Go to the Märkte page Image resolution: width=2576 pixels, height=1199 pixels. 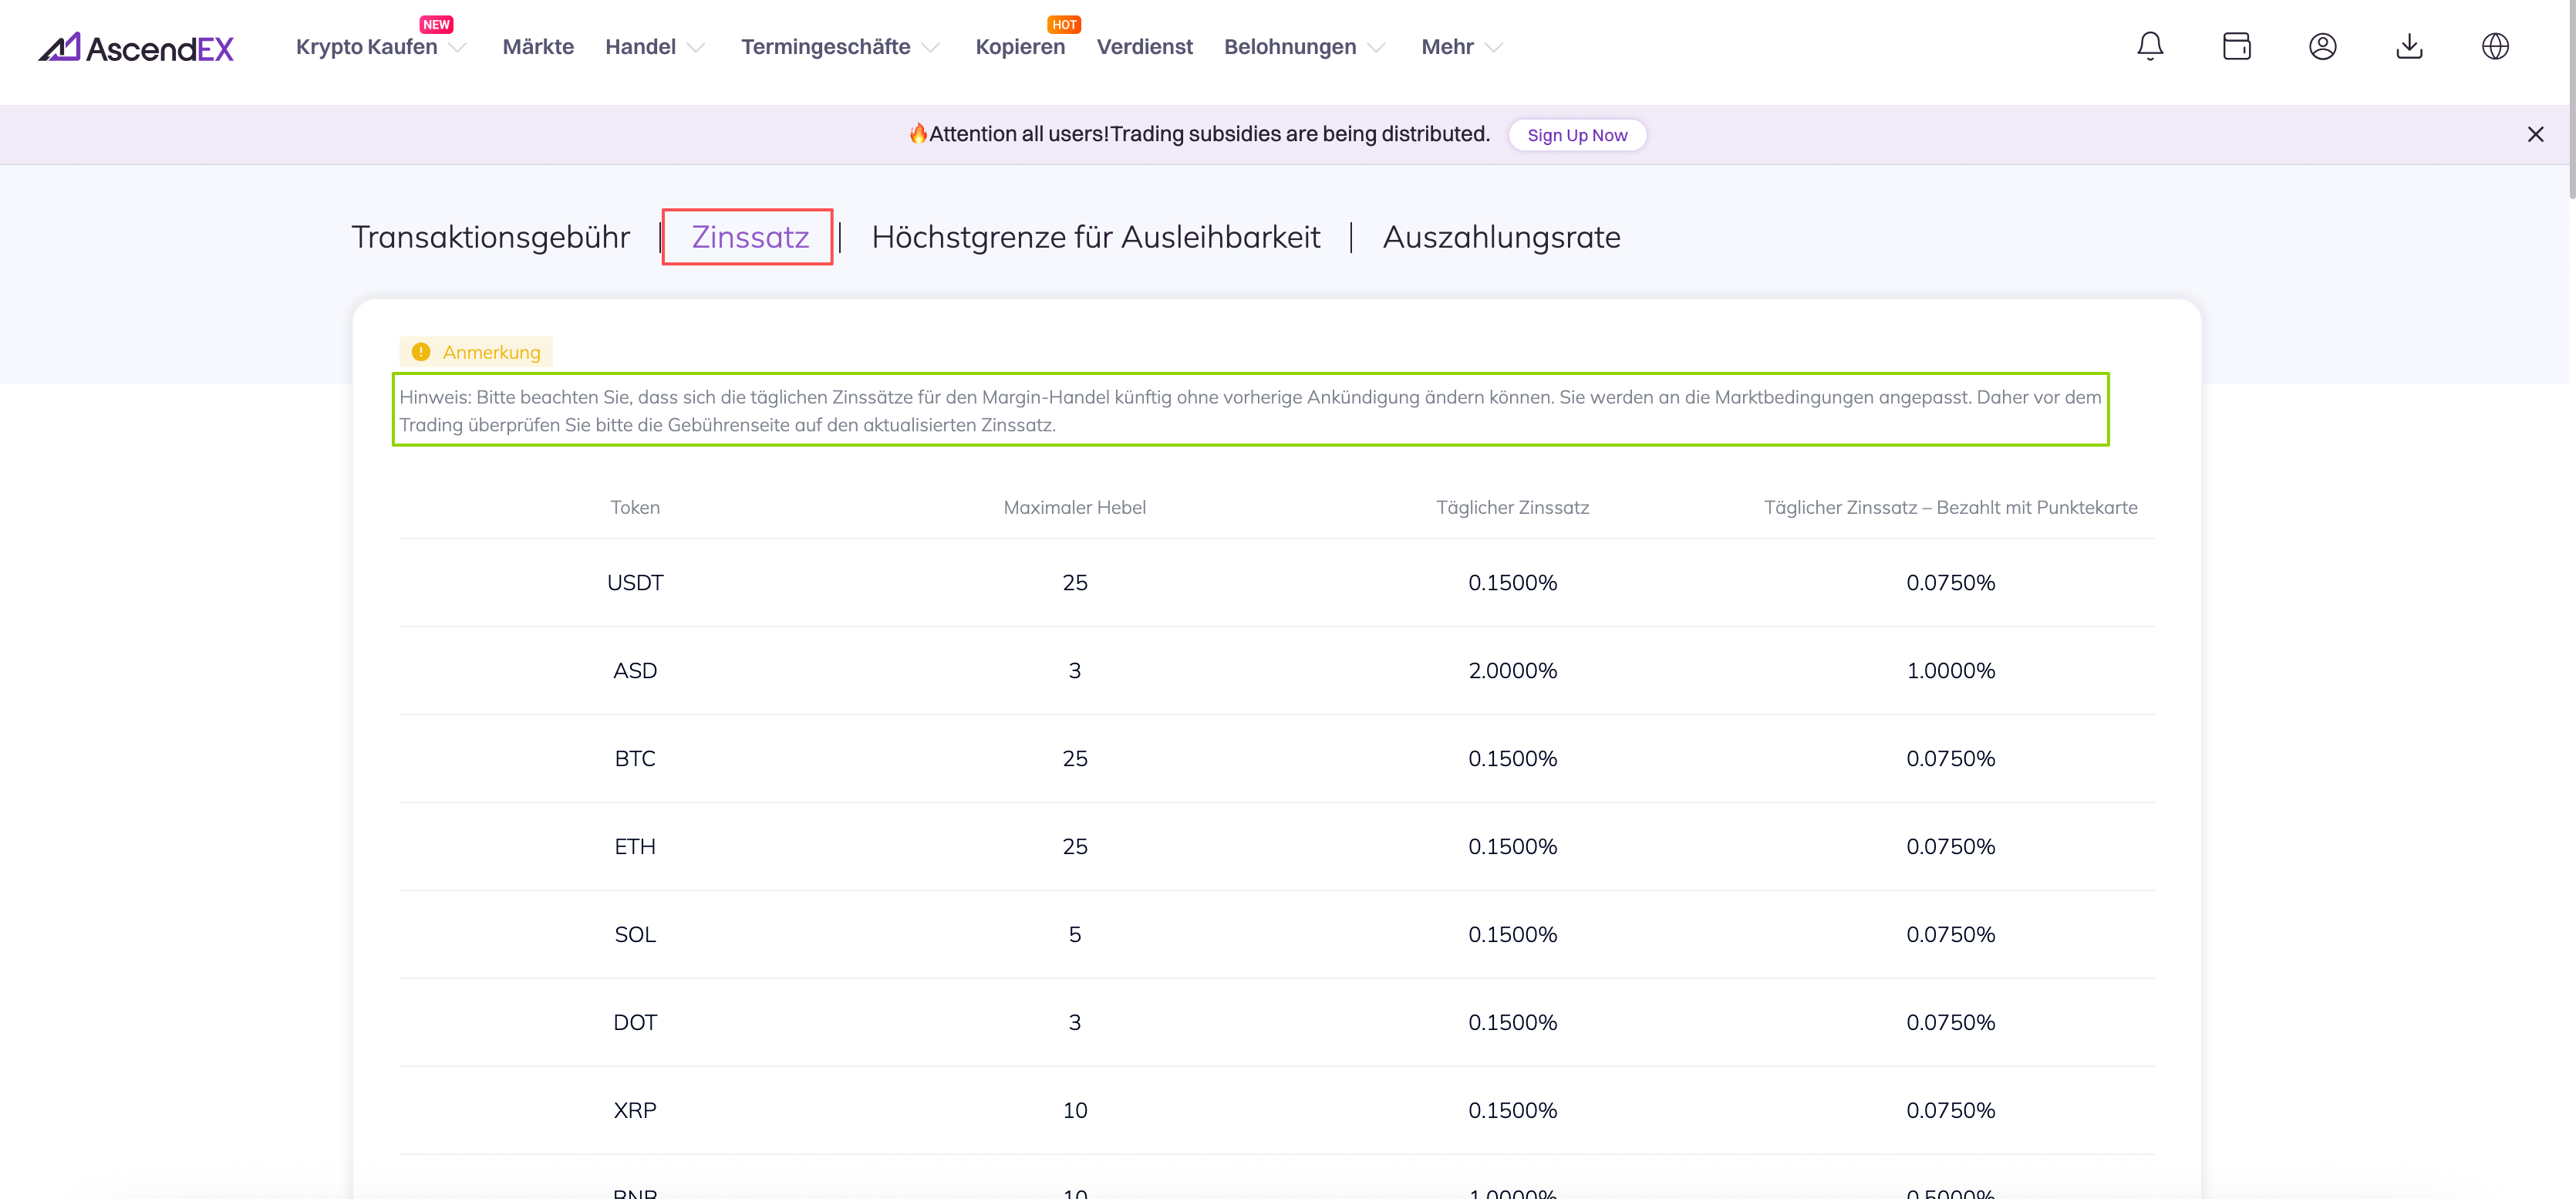(538, 47)
